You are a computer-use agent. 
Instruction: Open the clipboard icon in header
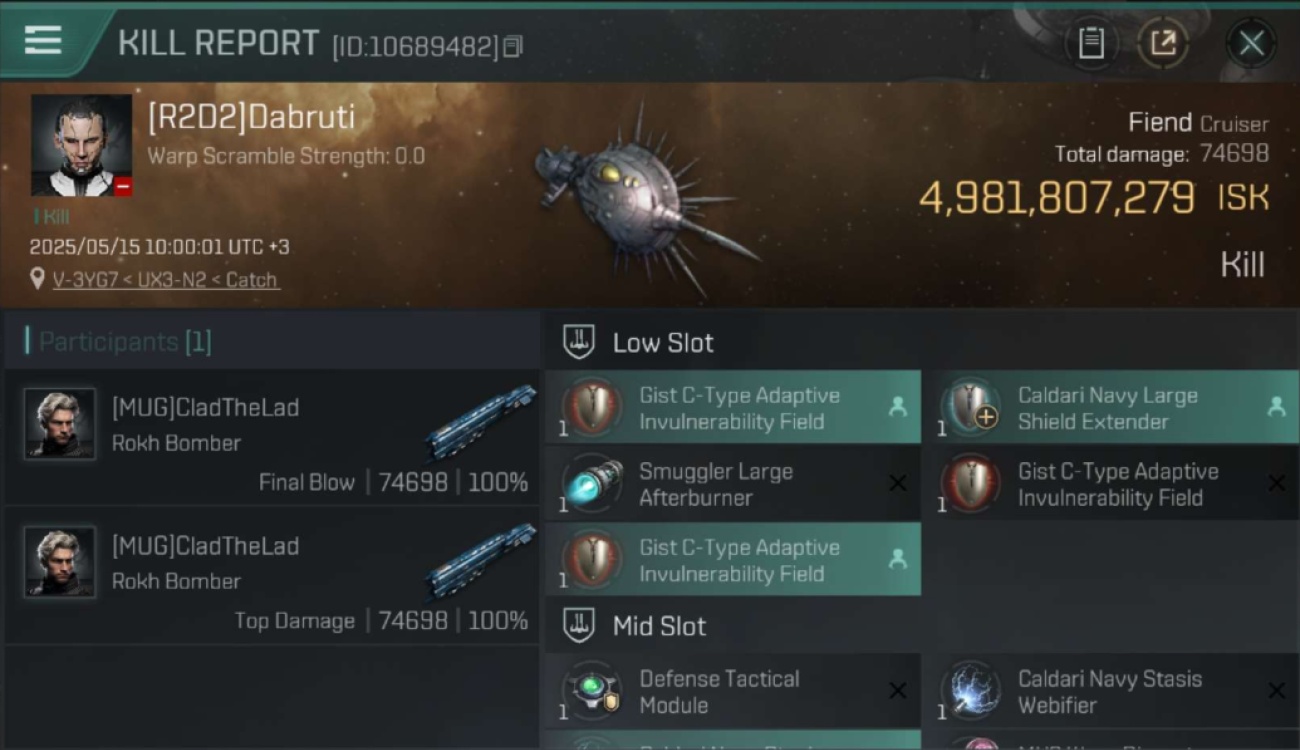pyautogui.click(x=1091, y=43)
